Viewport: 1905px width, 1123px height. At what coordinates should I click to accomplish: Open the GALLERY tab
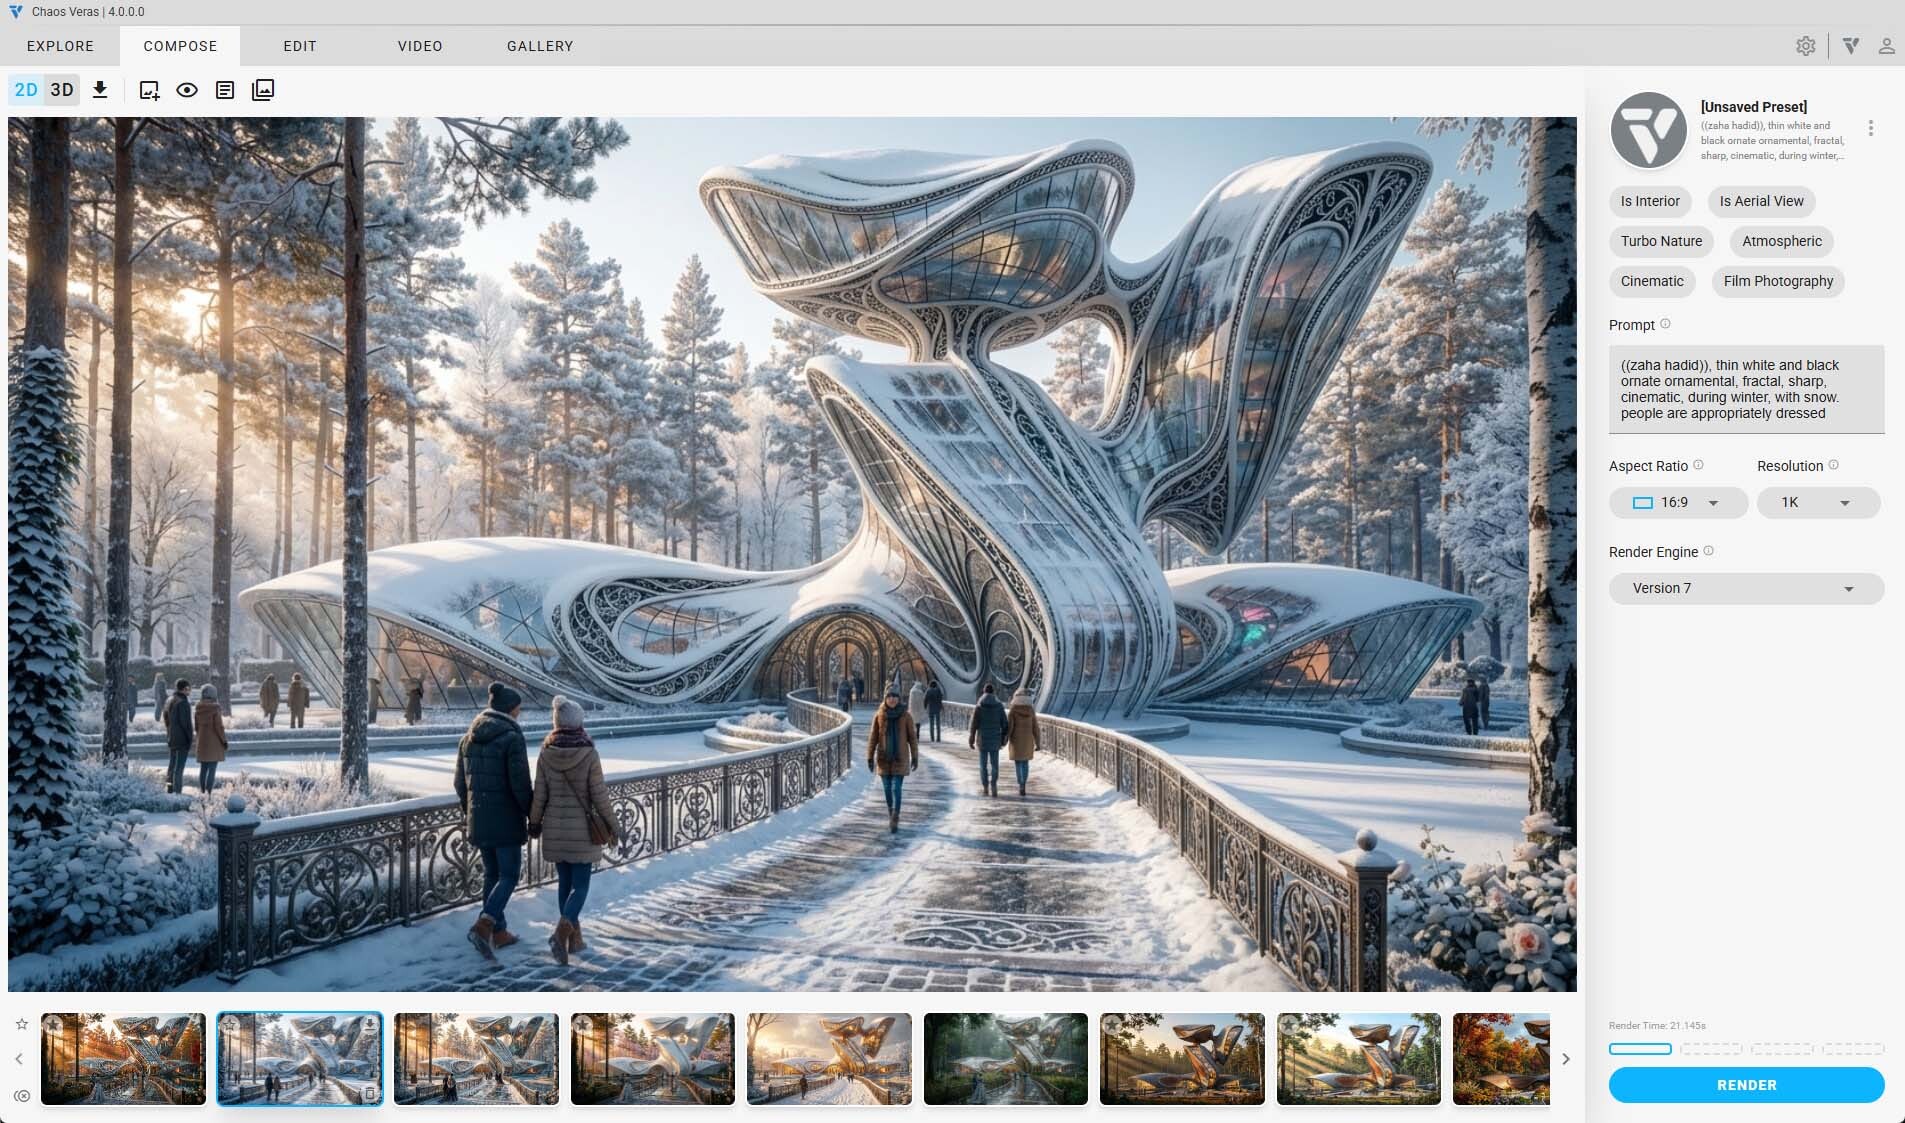[540, 46]
